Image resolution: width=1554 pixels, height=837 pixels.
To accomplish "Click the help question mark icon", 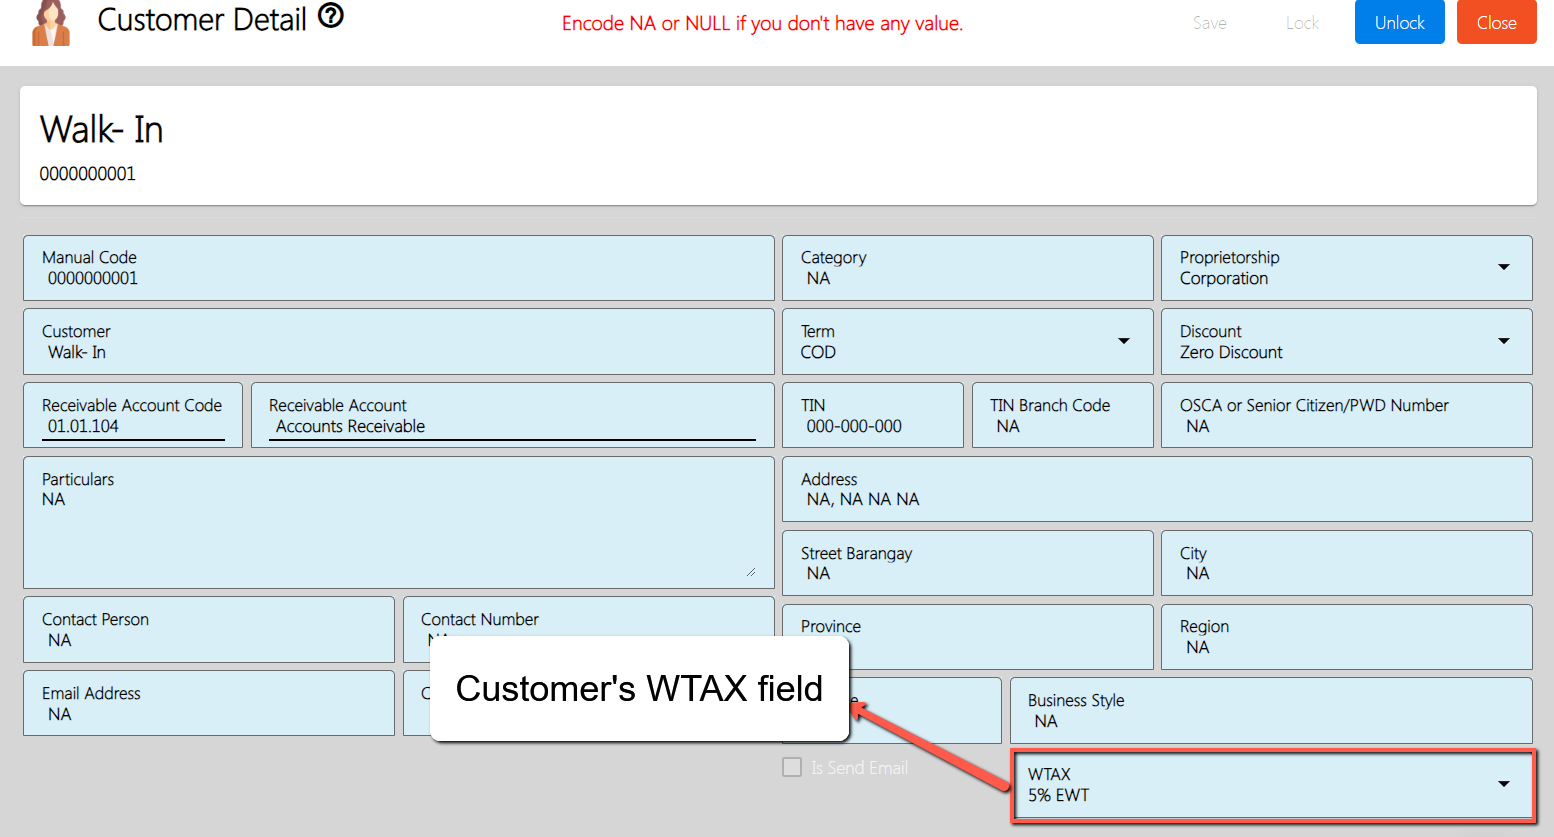I will pyautogui.click(x=331, y=16).
